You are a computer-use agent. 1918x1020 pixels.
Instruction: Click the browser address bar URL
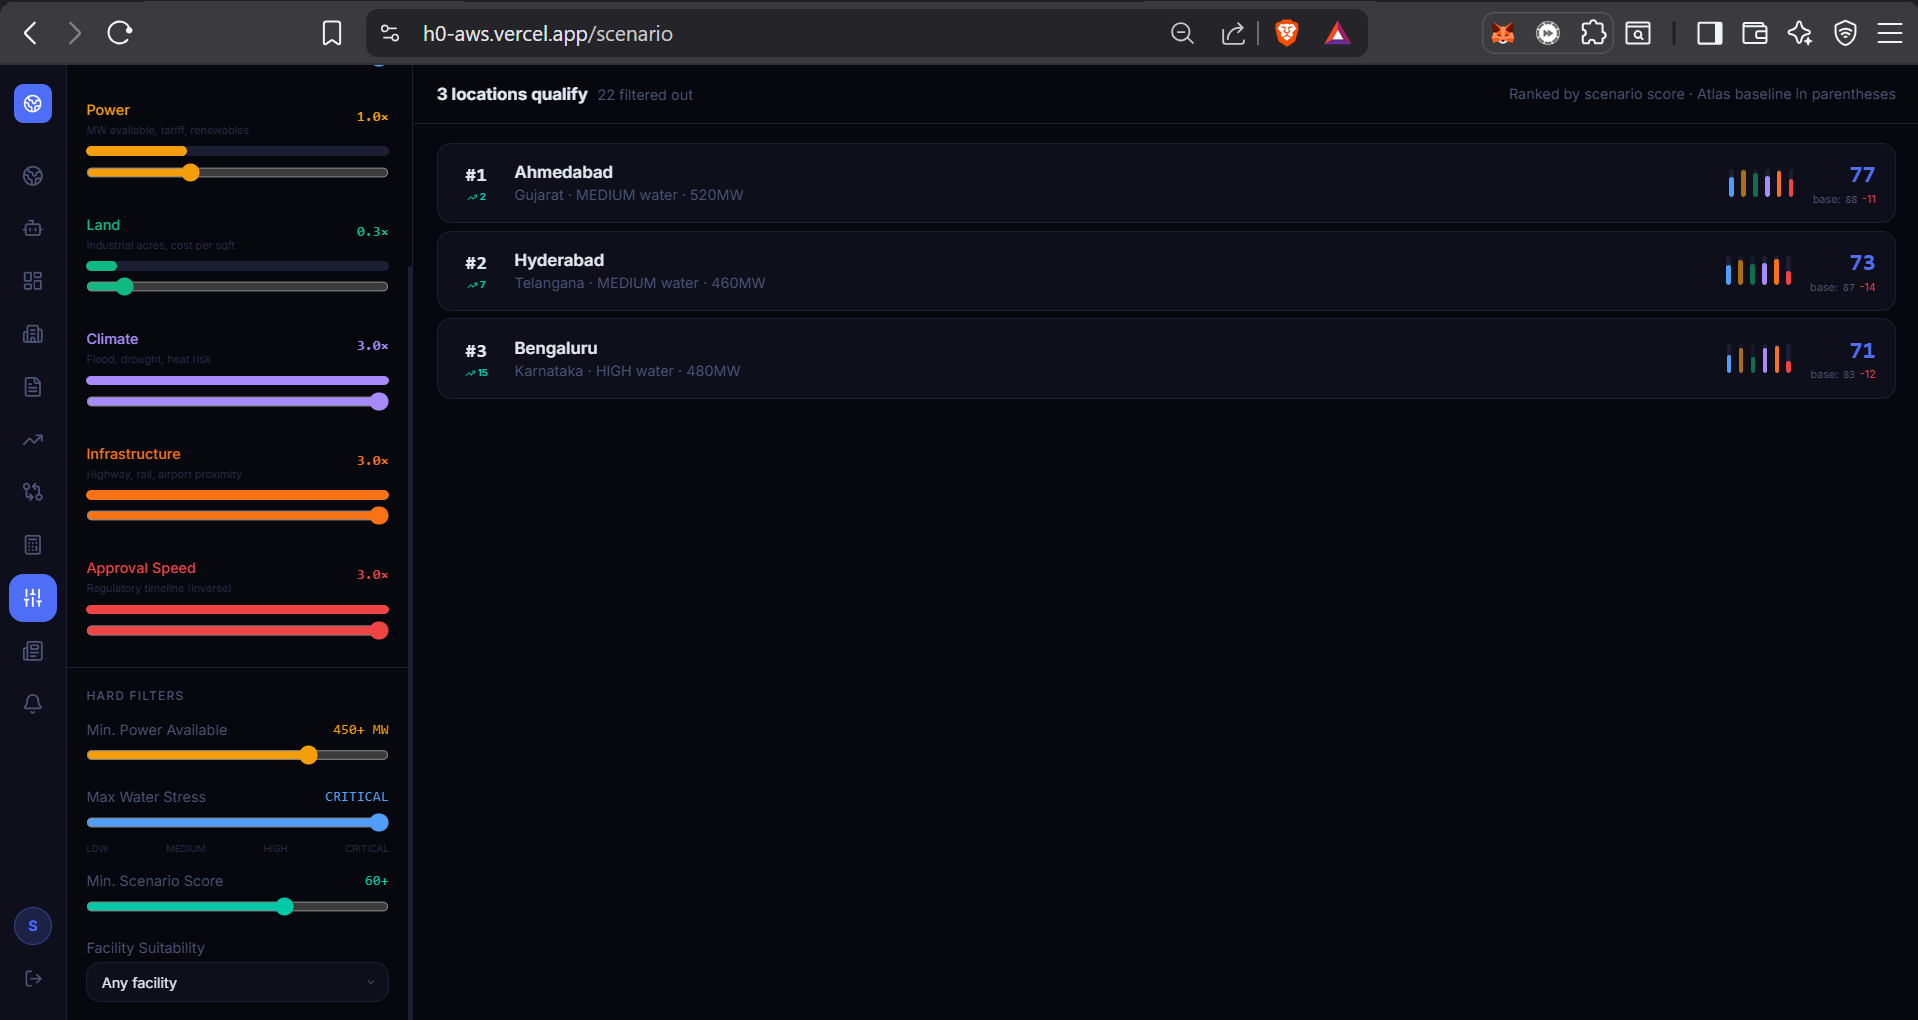(548, 34)
